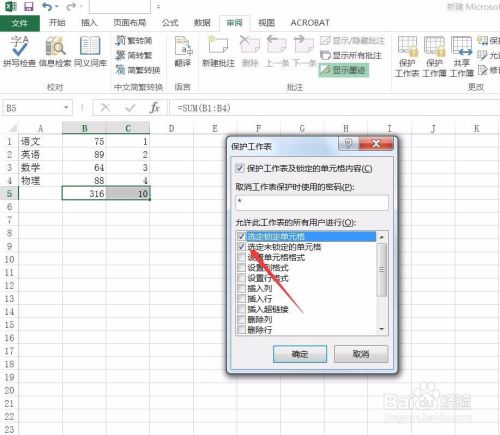Select column B header

[84, 128]
